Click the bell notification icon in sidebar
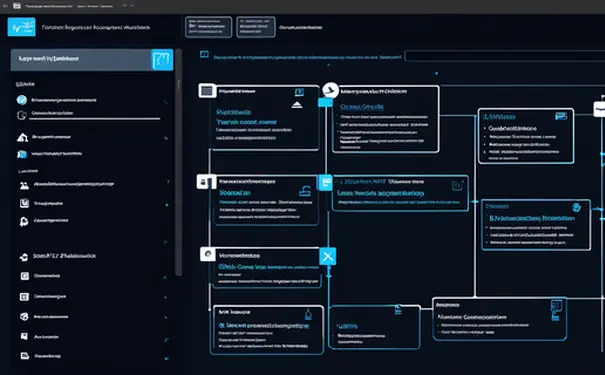Viewport: 605px width, 375px height. (x=24, y=221)
